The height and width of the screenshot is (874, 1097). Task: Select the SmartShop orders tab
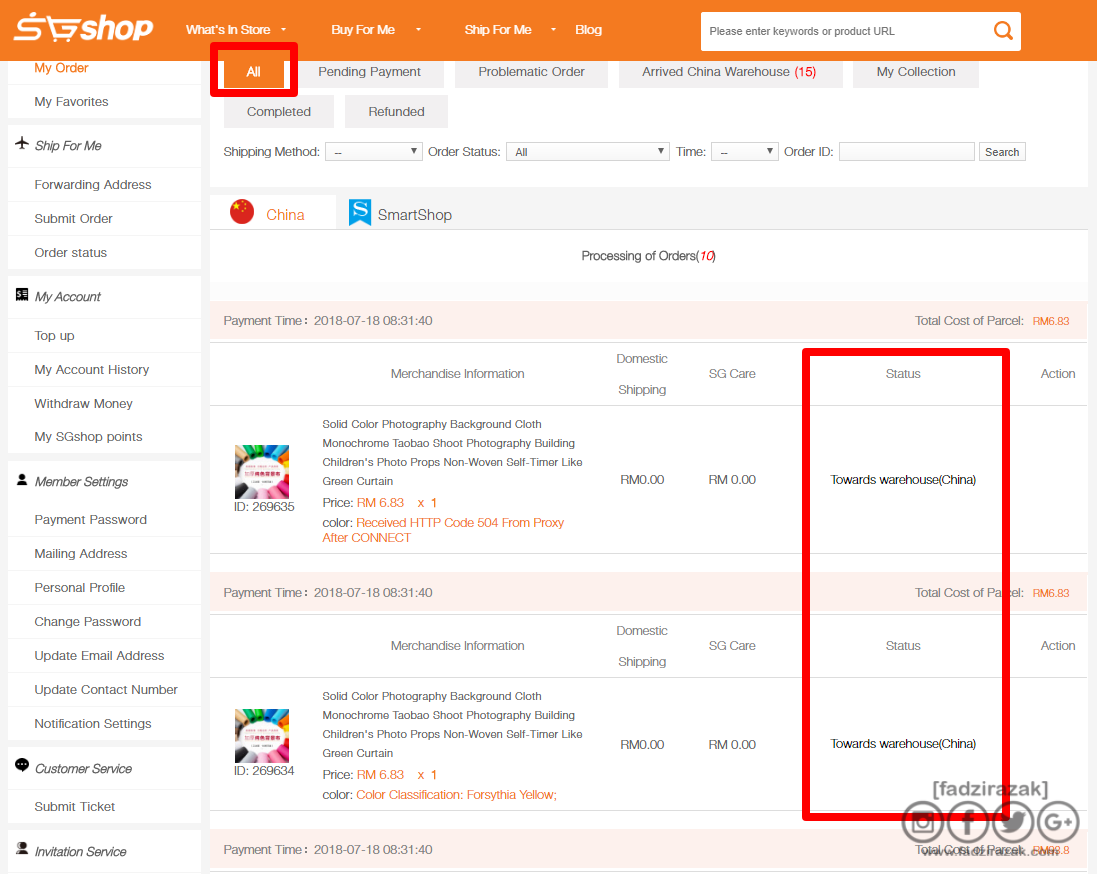[x=400, y=213]
